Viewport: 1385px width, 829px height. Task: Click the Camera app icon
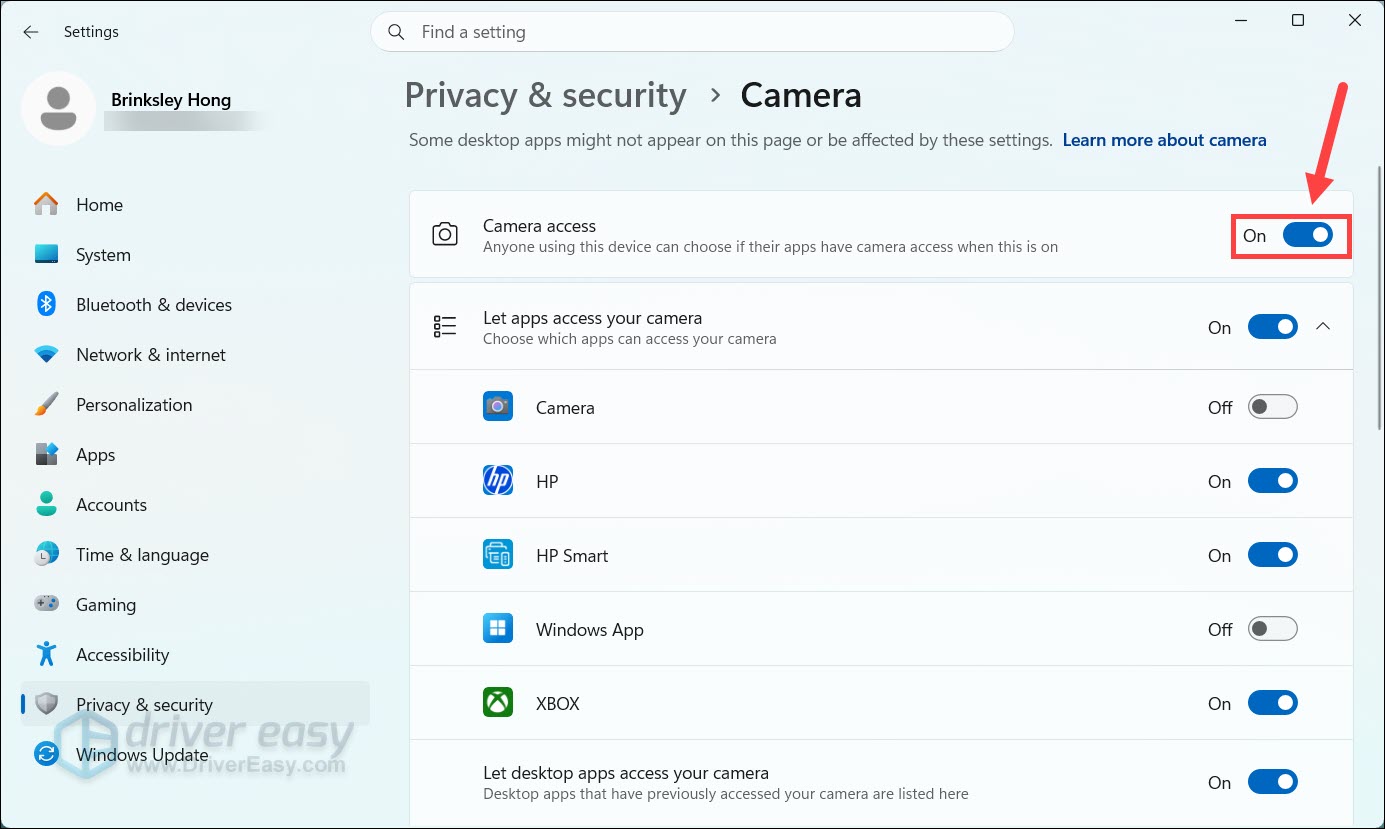pyautogui.click(x=498, y=407)
